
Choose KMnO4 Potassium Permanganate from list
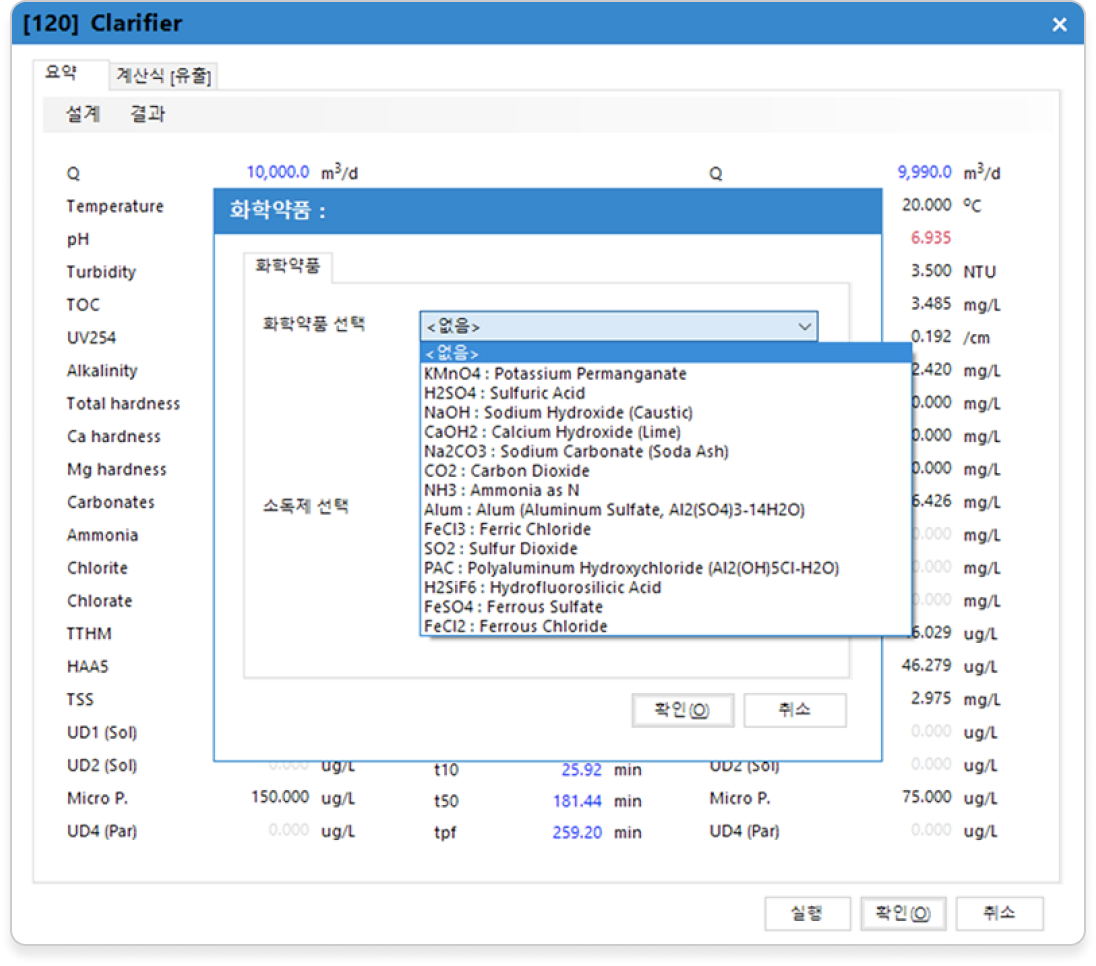[x=555, y=373]
